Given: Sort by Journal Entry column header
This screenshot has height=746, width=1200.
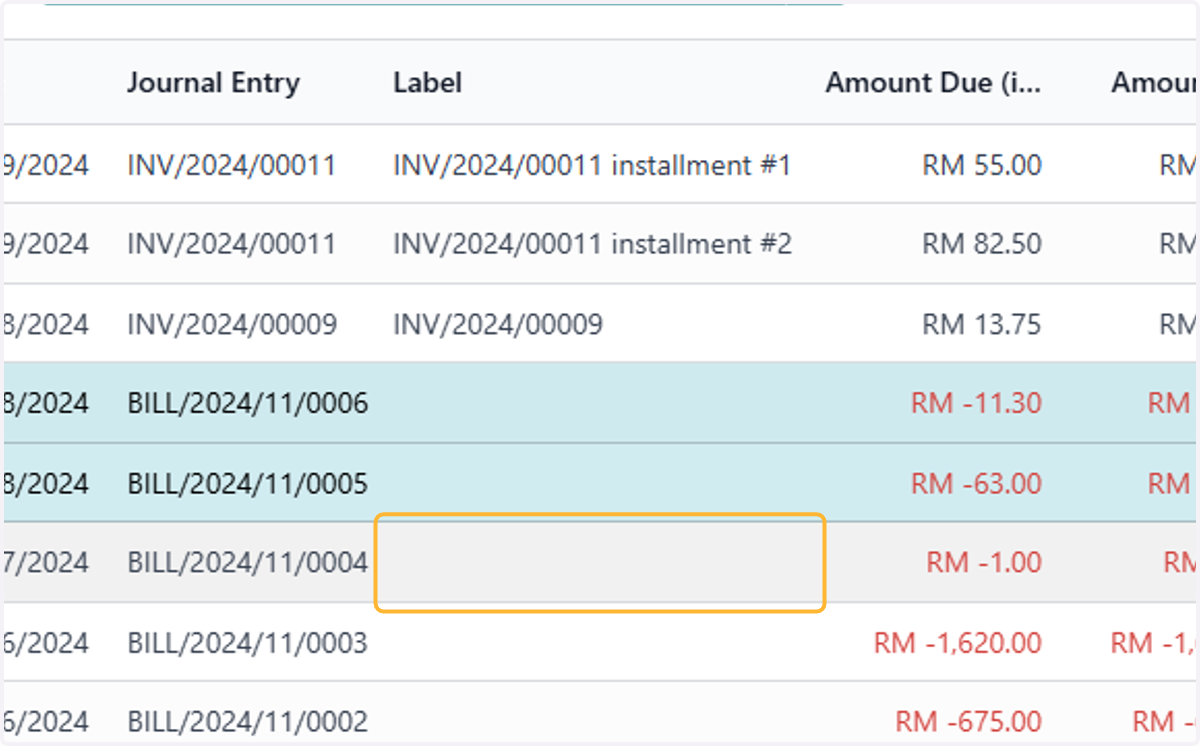Looking at the screenshot, I should [213, 83].
